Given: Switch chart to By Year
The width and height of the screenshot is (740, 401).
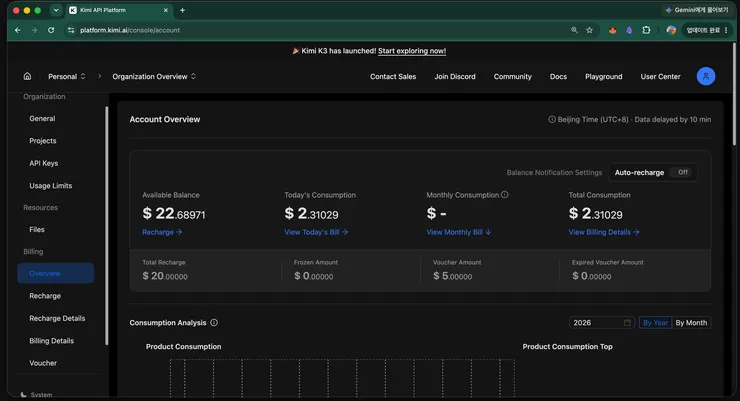Looking at the screenshot, I should click(x=655, y=323).
